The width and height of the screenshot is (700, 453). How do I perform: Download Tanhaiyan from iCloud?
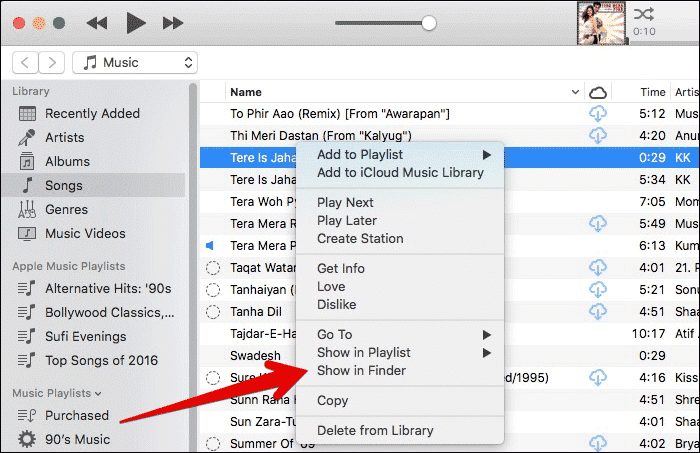click(597, 289)
